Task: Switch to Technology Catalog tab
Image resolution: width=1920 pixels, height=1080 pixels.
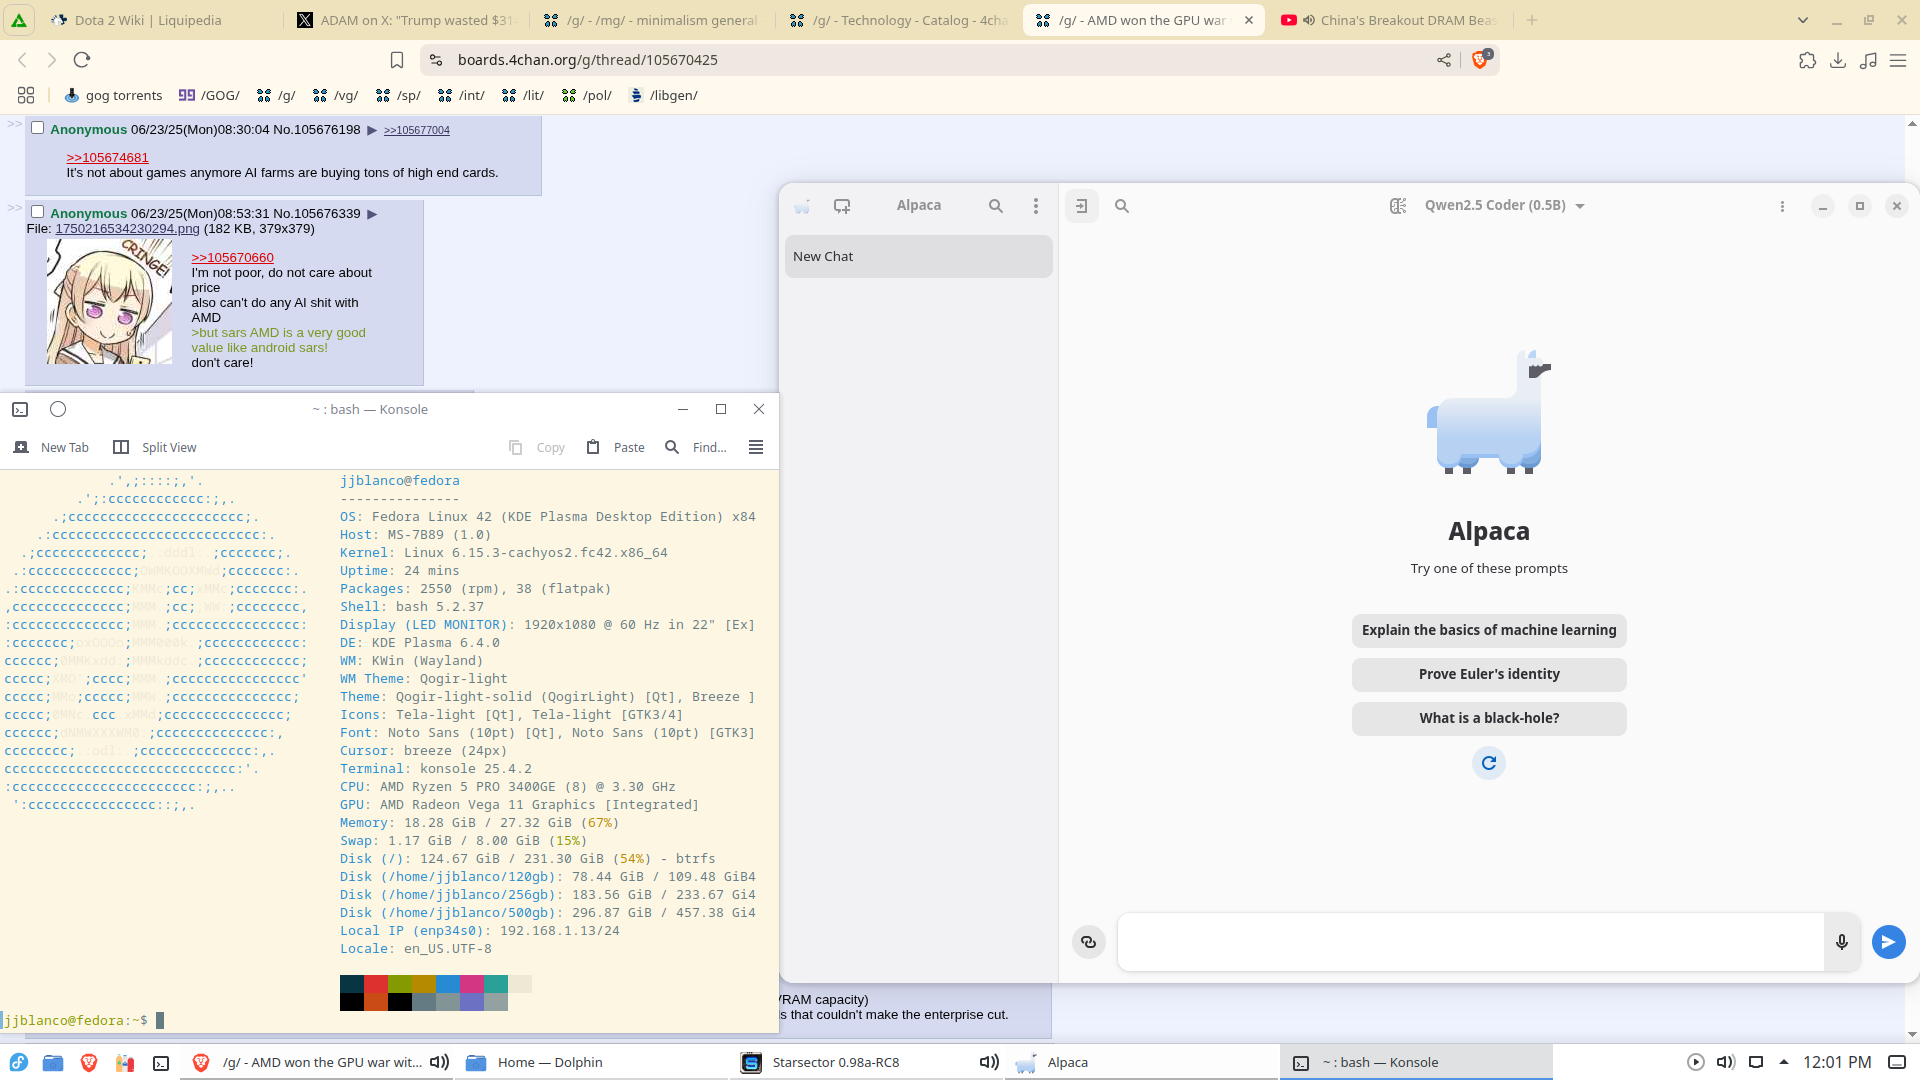Action: tap(897, 20)
